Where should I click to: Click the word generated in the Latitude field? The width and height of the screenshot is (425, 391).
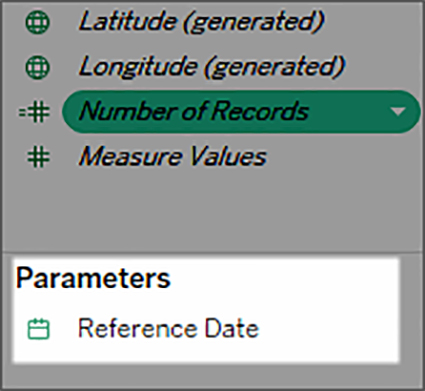pos(253,23)
